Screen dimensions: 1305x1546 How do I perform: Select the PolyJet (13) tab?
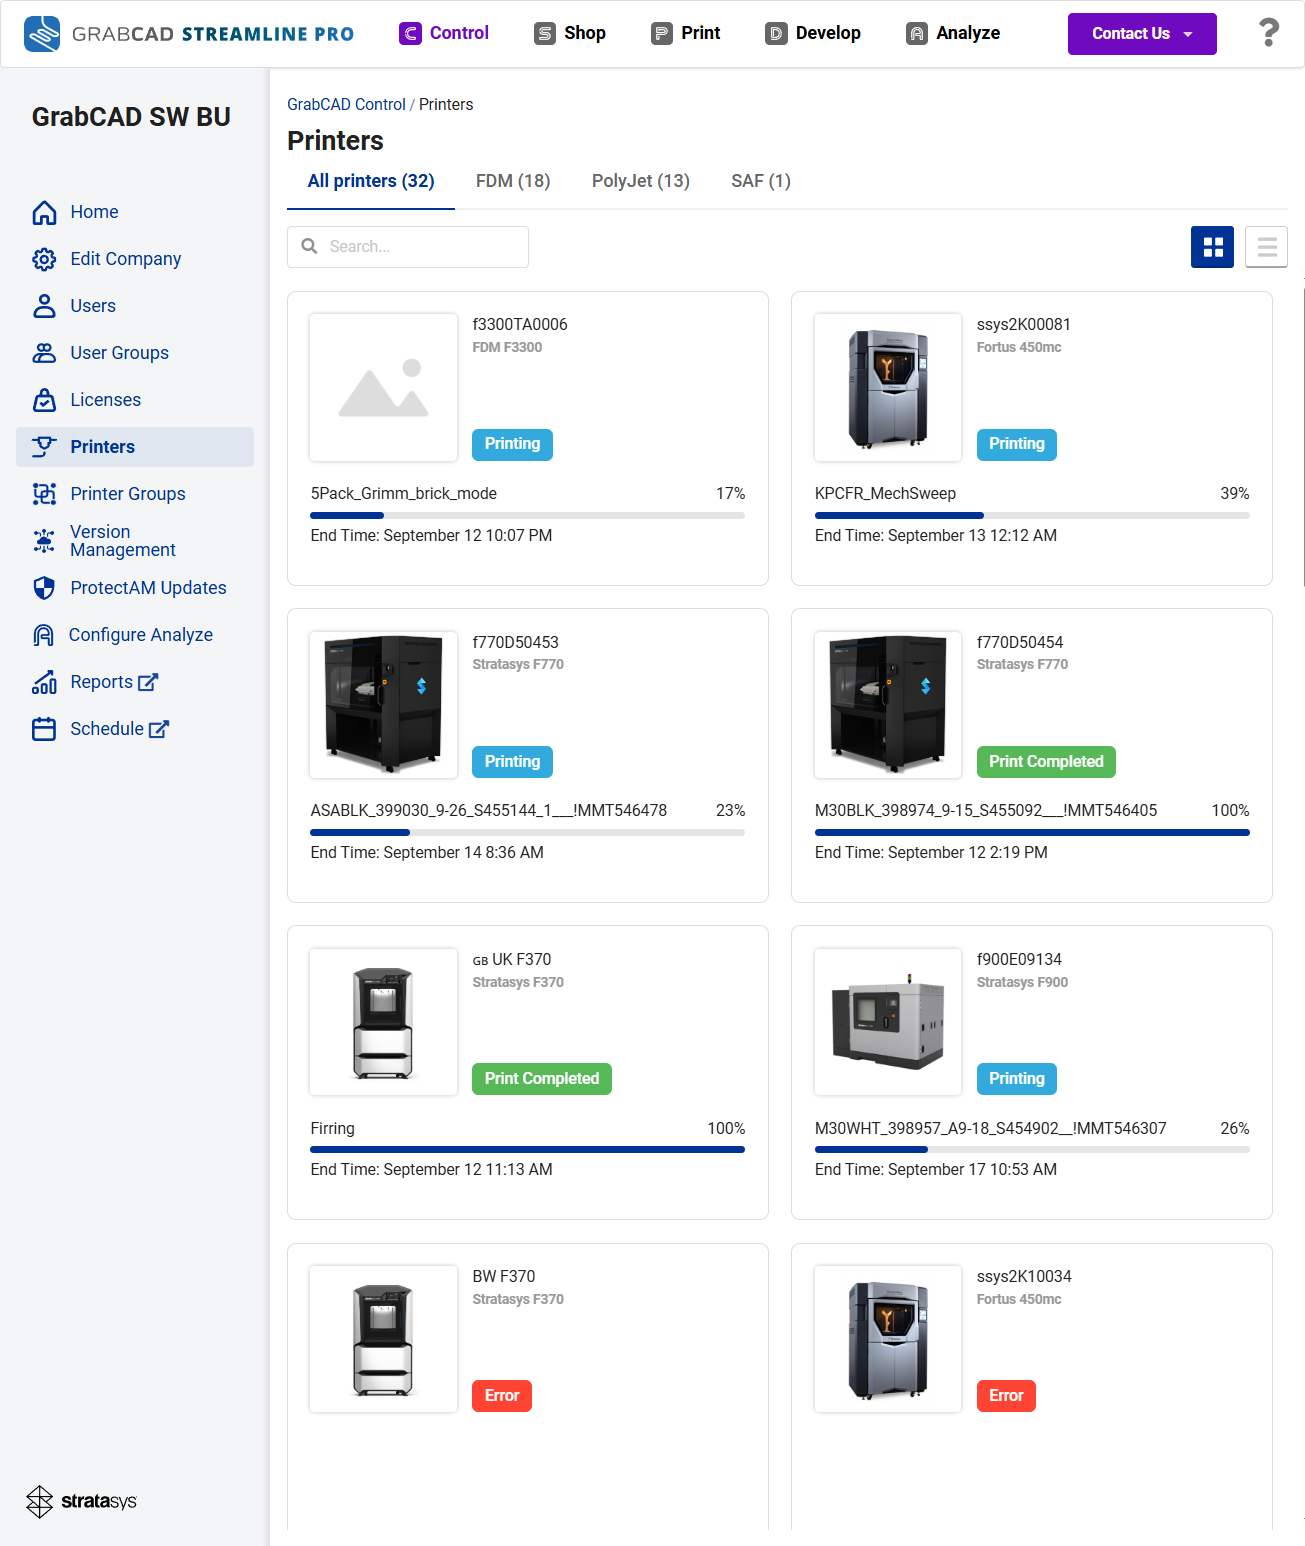coord(641,181)
